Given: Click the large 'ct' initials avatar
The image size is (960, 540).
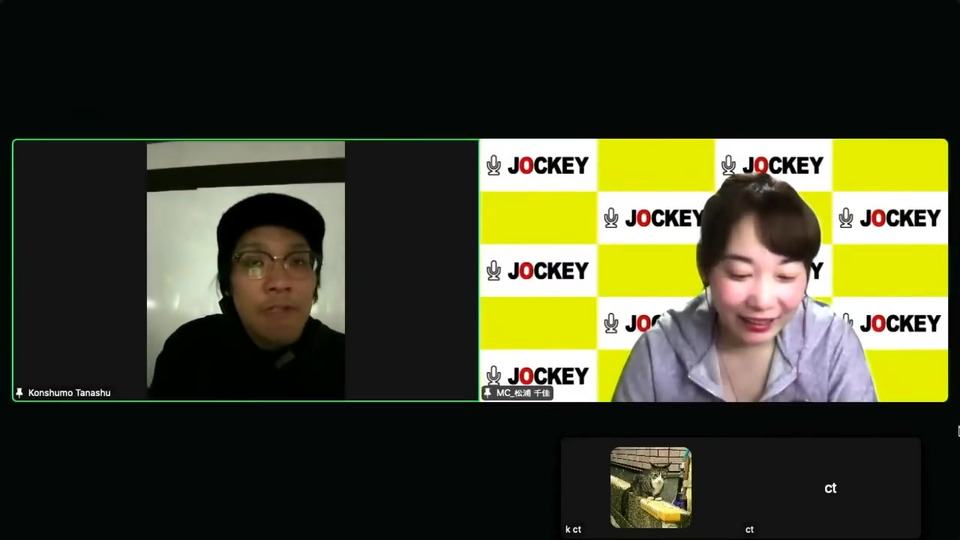Looking at the screenshot, I should [830, 488].
